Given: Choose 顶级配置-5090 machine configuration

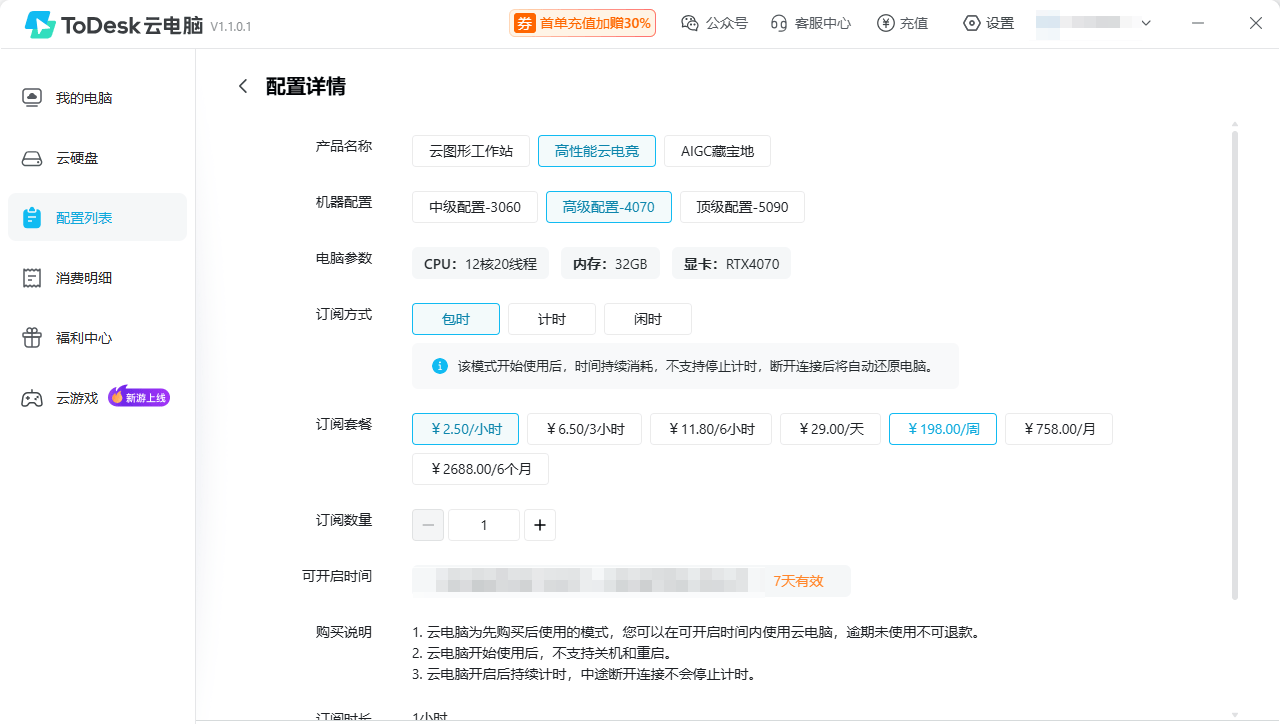Looking at the screenshot, I should 742,207.
